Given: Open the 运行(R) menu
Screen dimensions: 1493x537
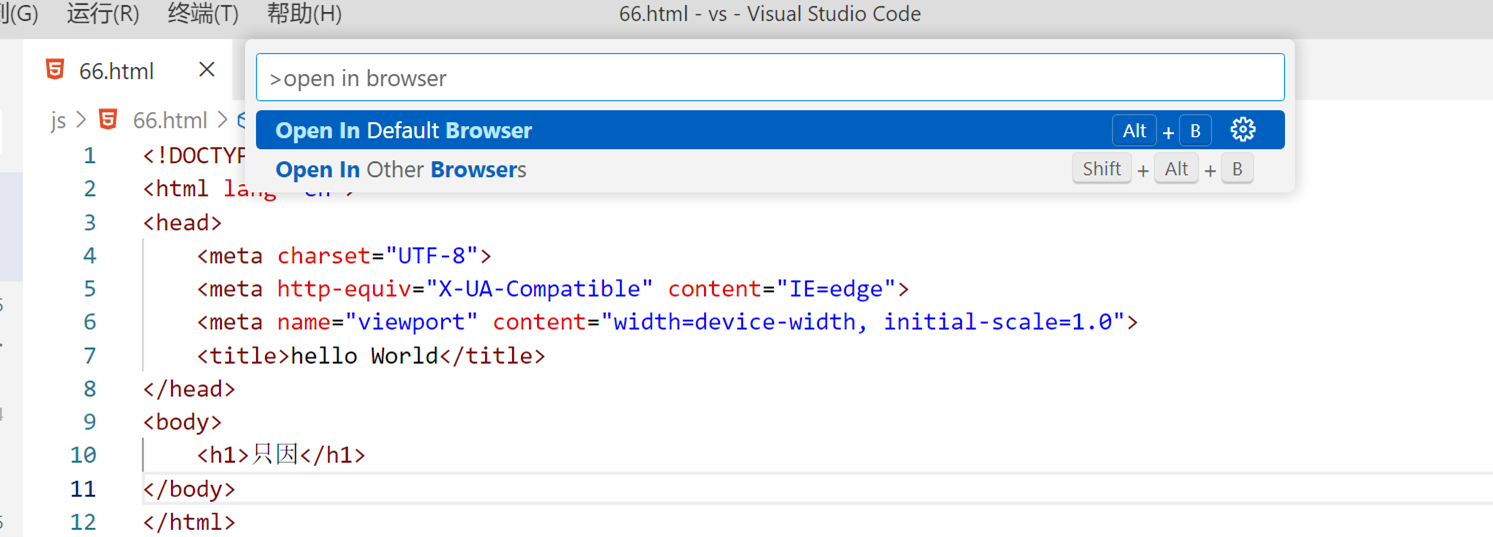Looking at the screenshot, I should click(x=102, y=14).
